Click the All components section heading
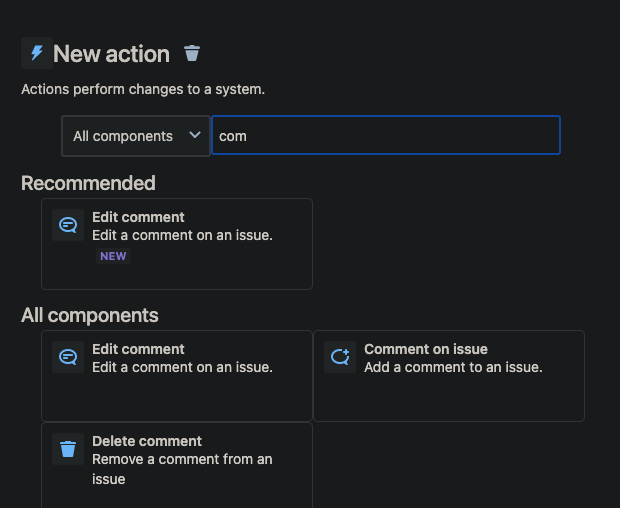Viewport: 620px width, 508px height. pos(90,315)
